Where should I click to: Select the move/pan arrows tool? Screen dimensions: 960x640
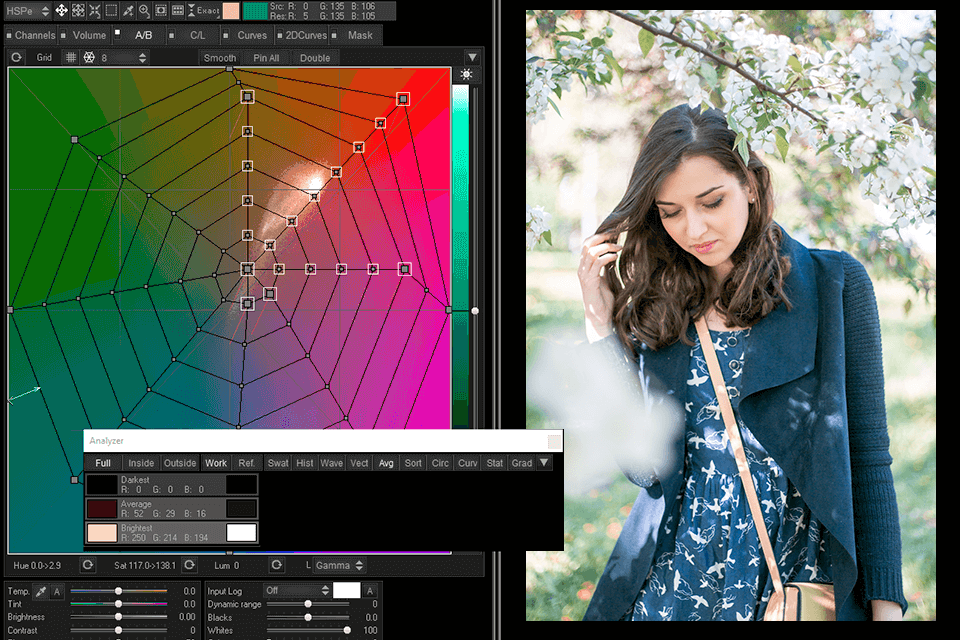point(61,11)
